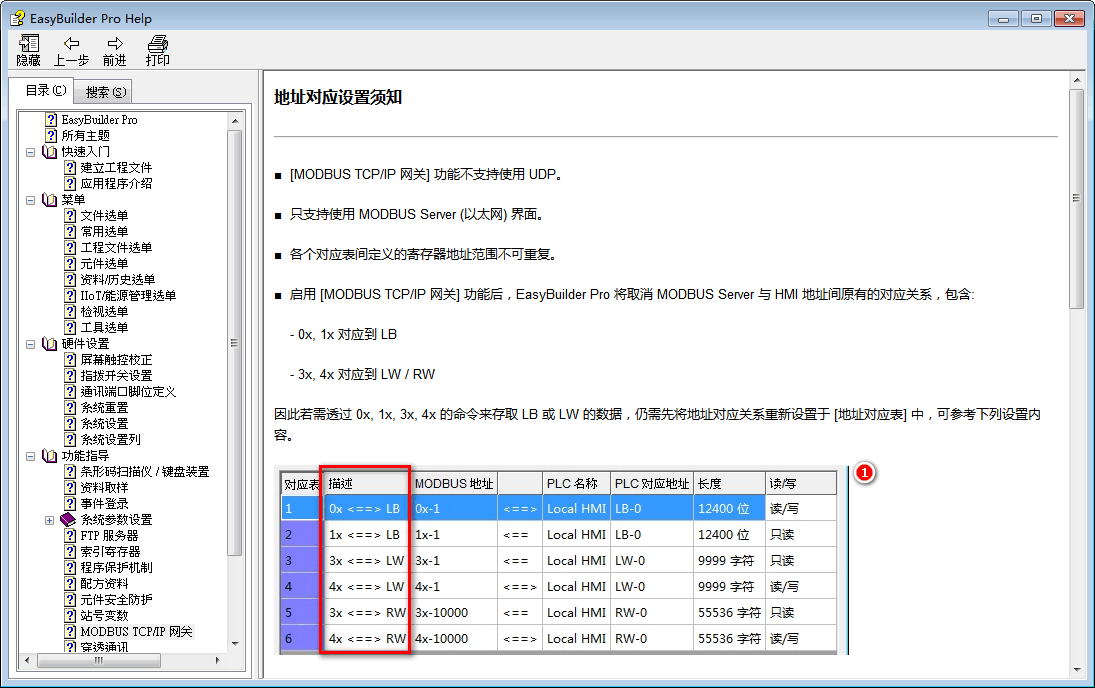The height and width of the screenshot is (688, 1095).
Task: Open the 元件安全防护 topic
Action: (116, 600)
